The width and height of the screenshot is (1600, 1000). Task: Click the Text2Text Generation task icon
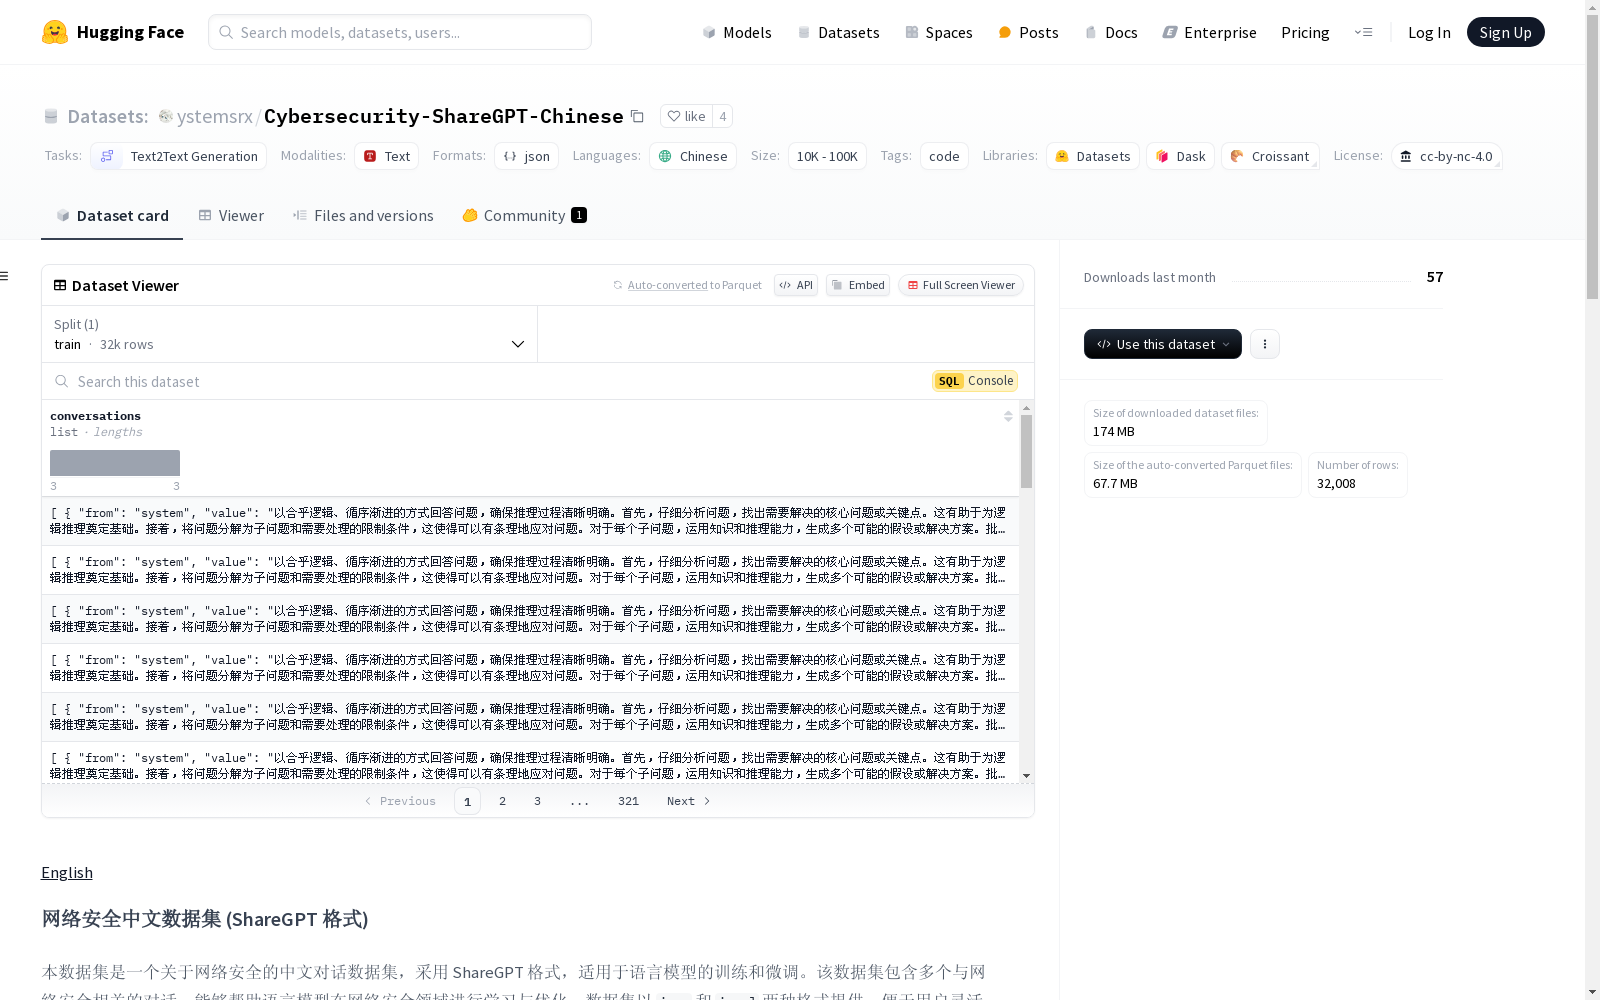point(107,156)
